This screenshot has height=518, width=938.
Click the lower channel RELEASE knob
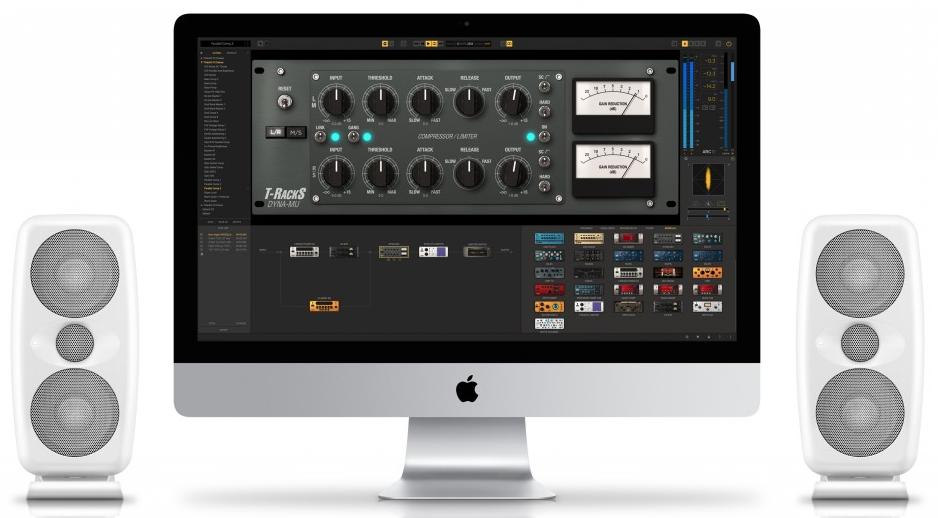[470, 173]
